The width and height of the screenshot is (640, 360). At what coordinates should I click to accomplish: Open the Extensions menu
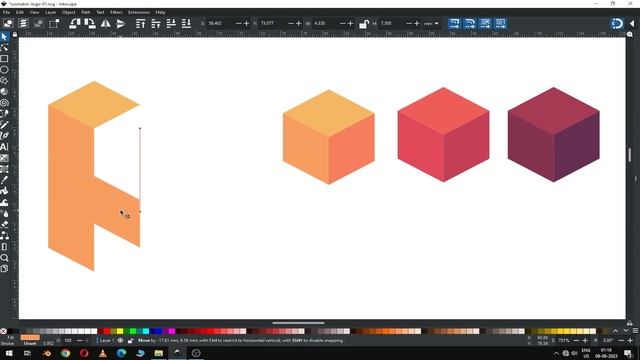(x=138, y=12)
